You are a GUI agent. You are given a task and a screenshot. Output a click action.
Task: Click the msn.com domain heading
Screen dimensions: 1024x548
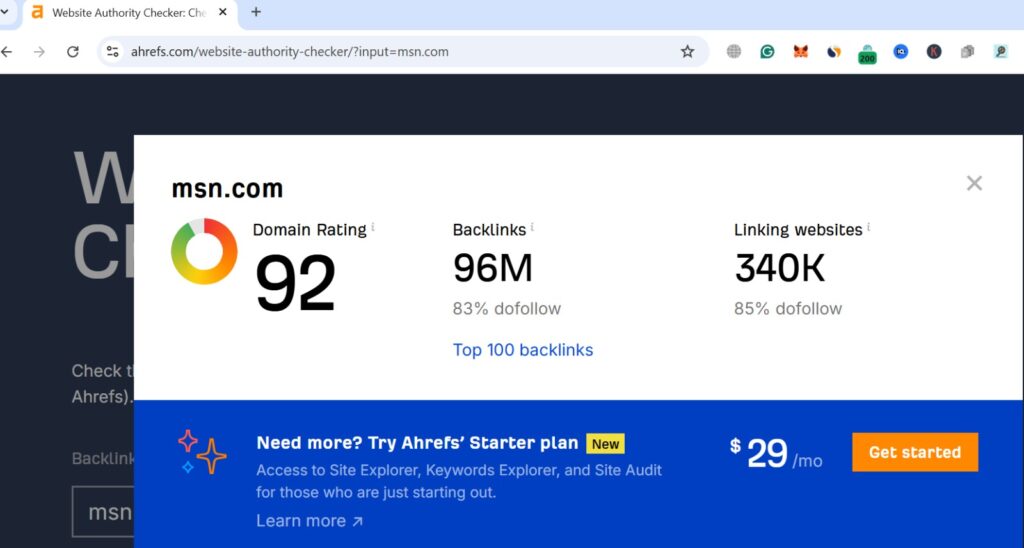coord(227,189)
